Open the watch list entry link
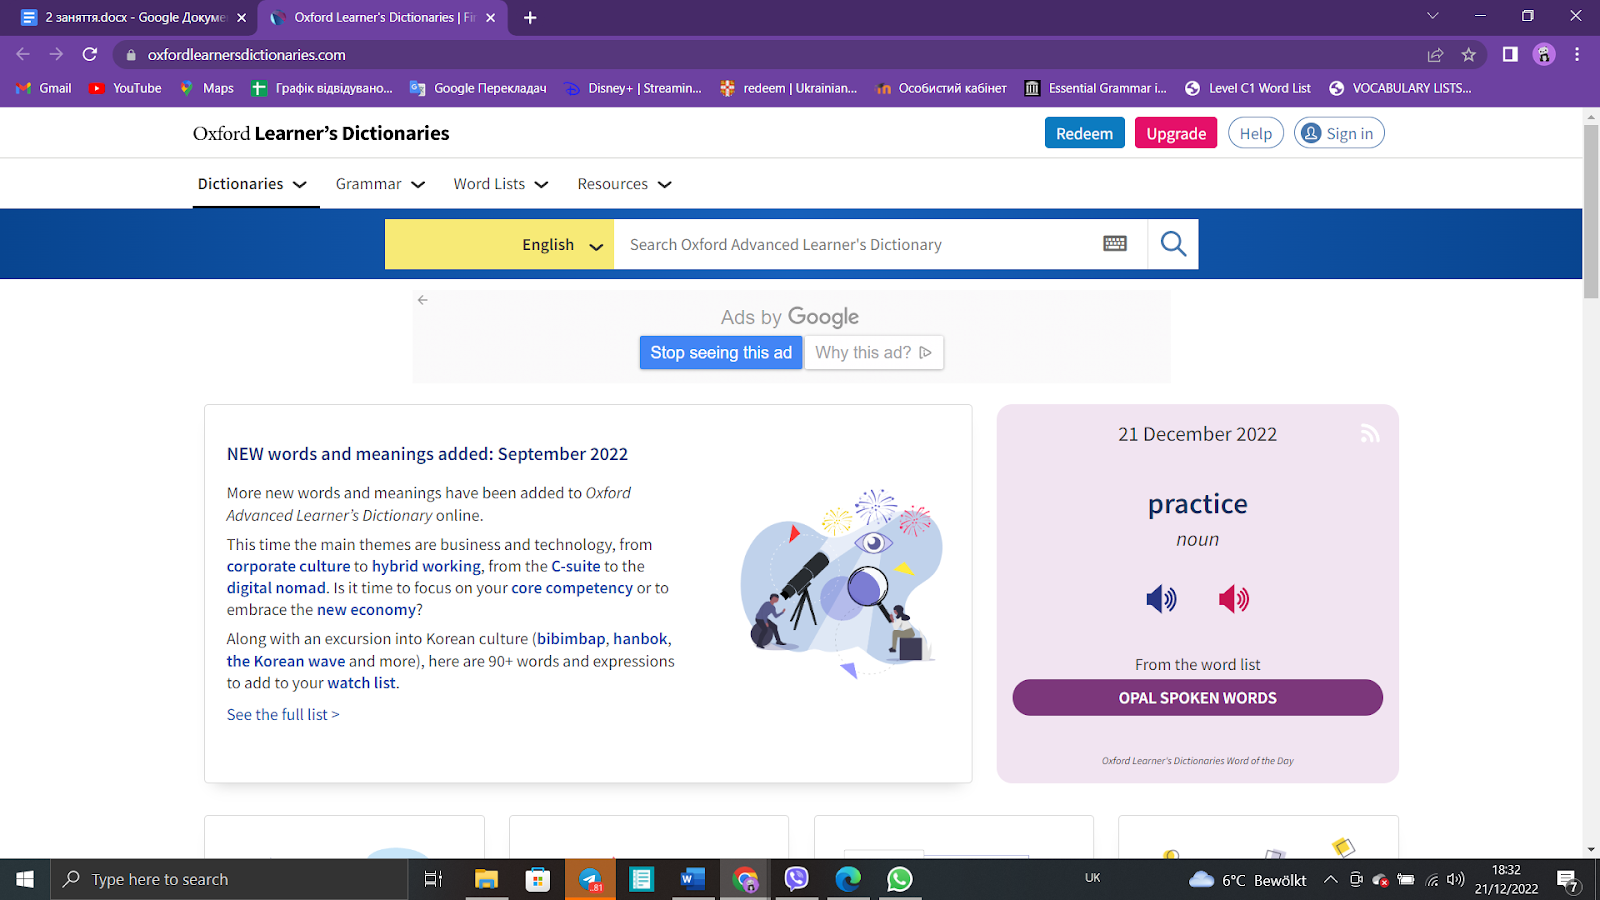Viewport: 1600px width, 900px height. 362,683
